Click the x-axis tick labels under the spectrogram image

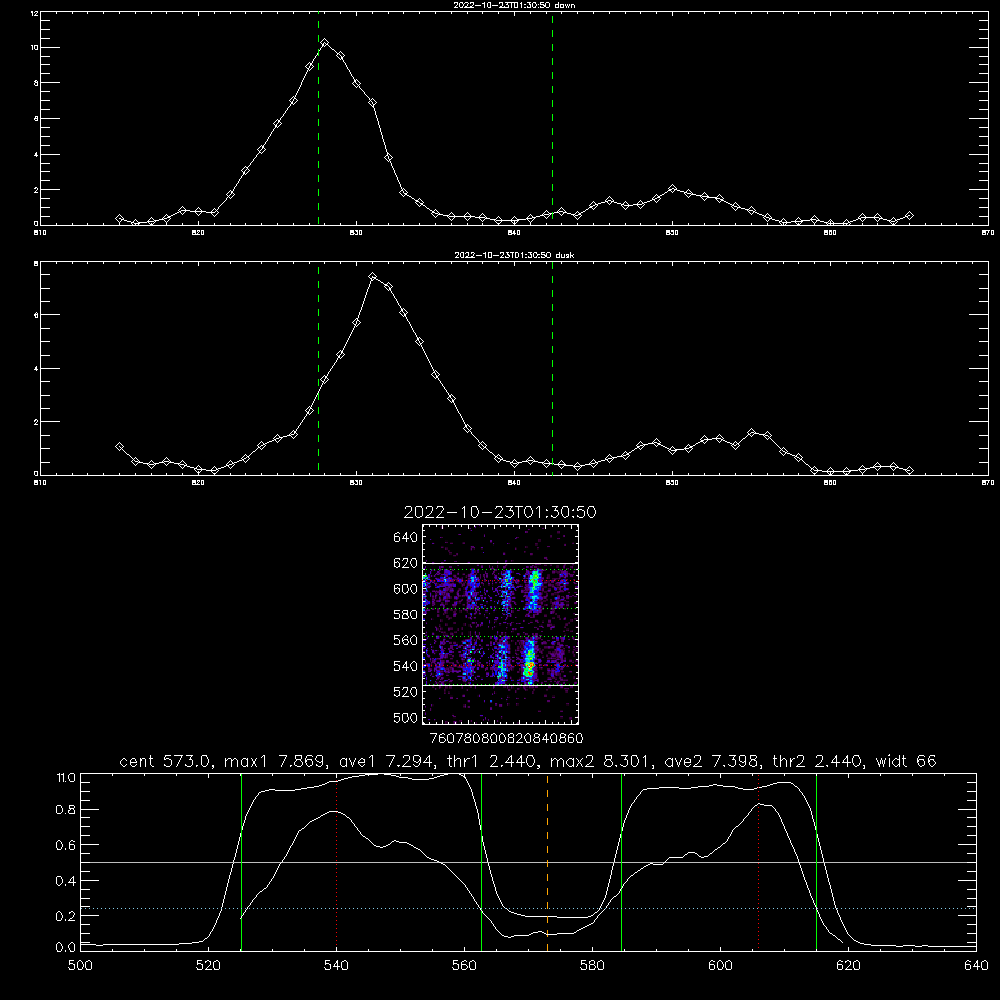click(506, 739)
